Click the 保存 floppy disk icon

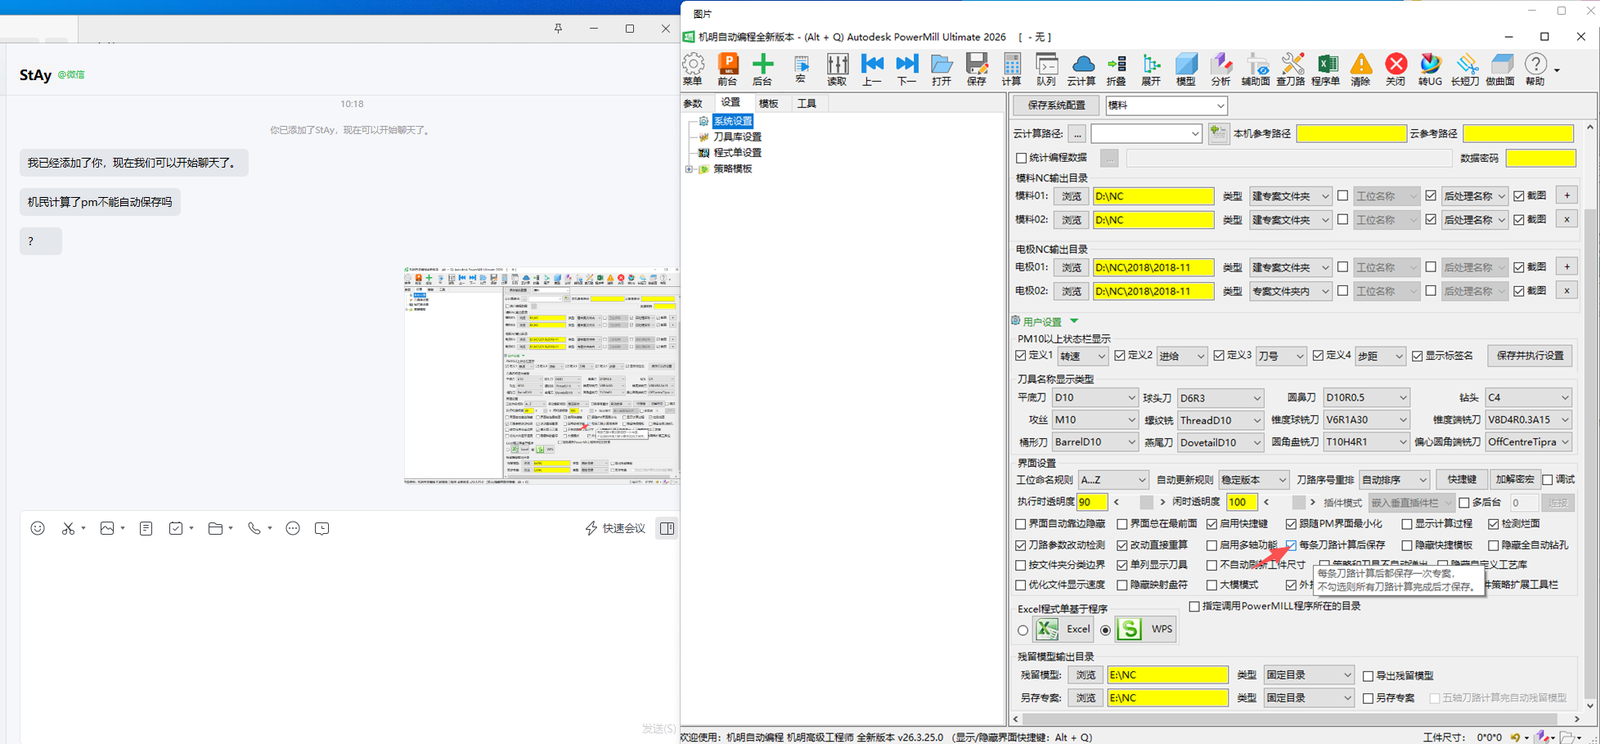977,69
